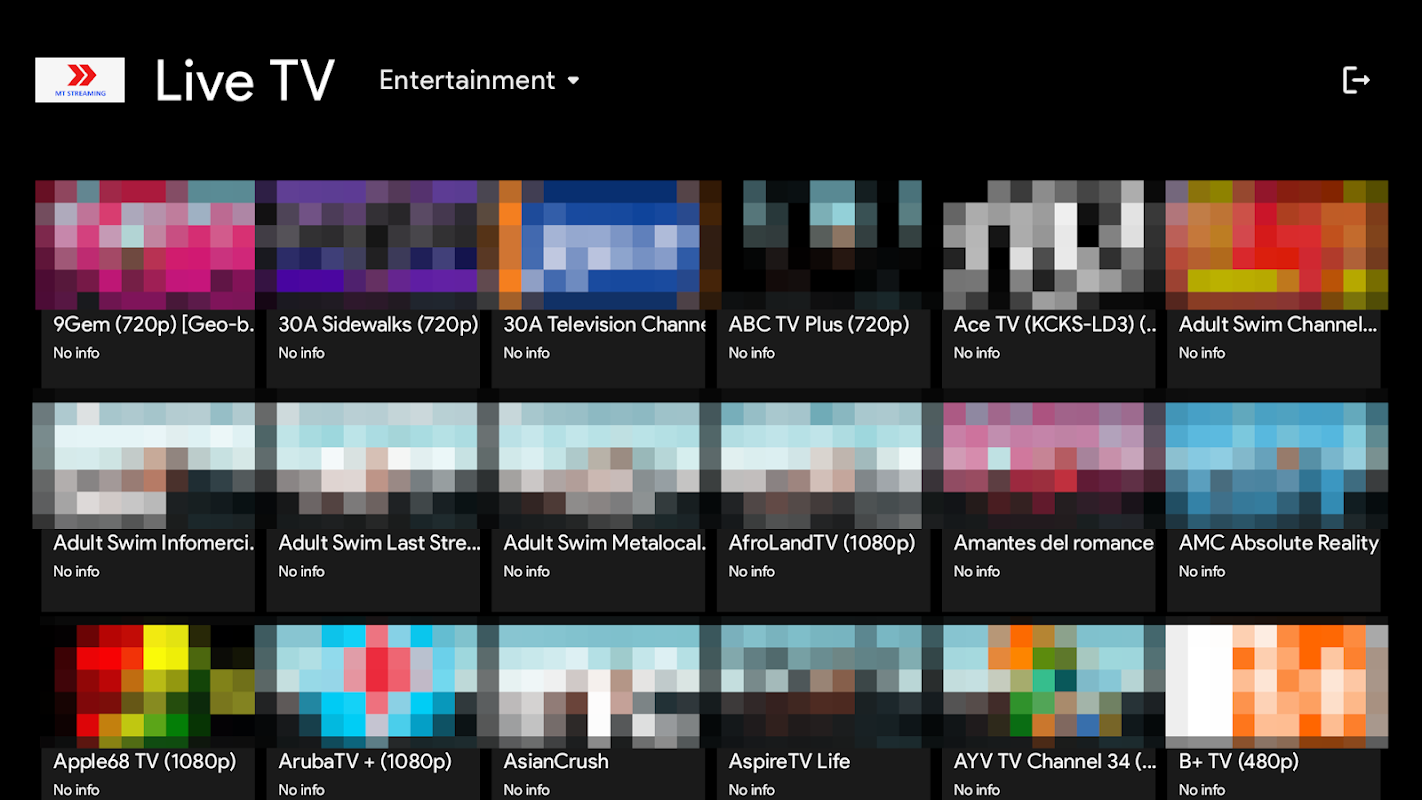Image resolution: width=1422 pixels, height=800 pixels.
Task: Open the AfroLandTV (1080p) thumbnail
Action: (x=822, y=466)
